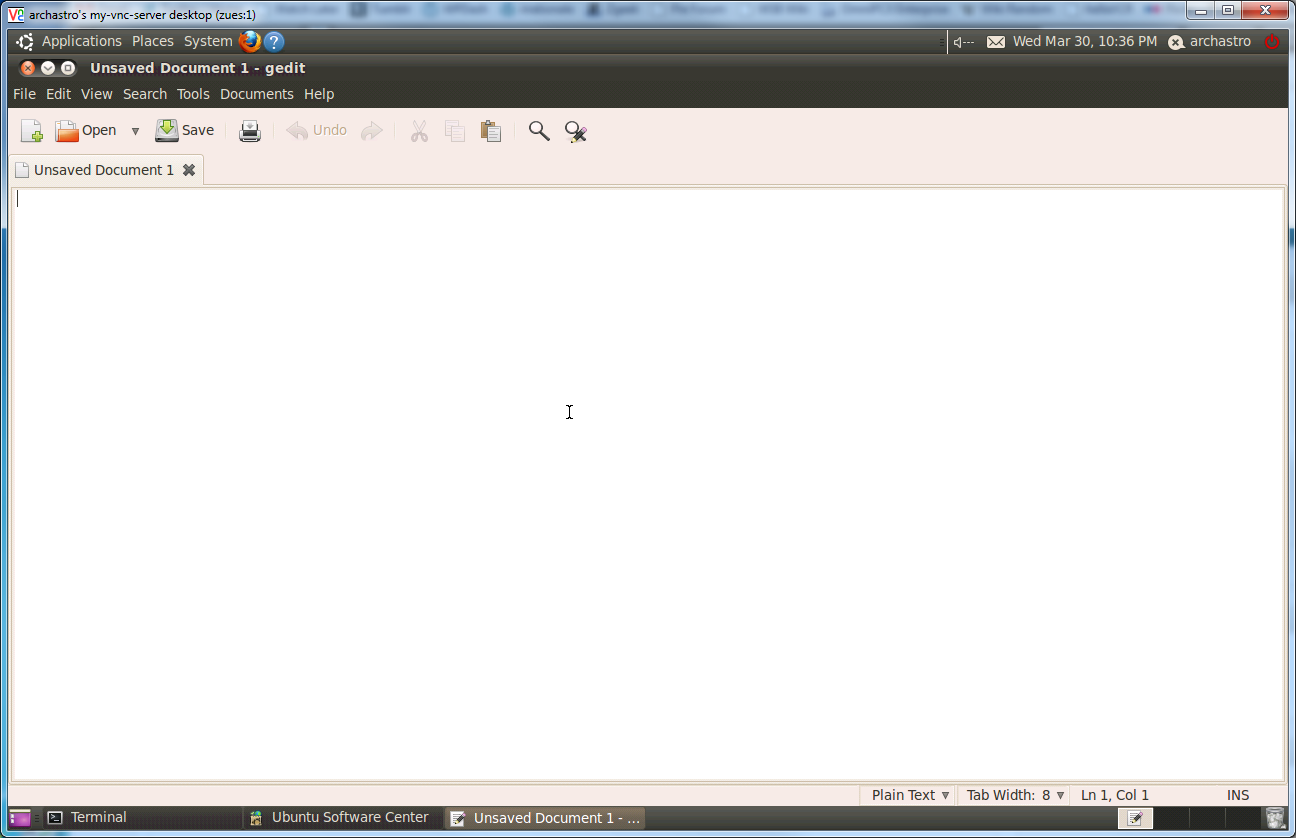This screenshot has width=1296, height=838.
Task: Click the Open button in toolbar
Action: tap(86, 130)
